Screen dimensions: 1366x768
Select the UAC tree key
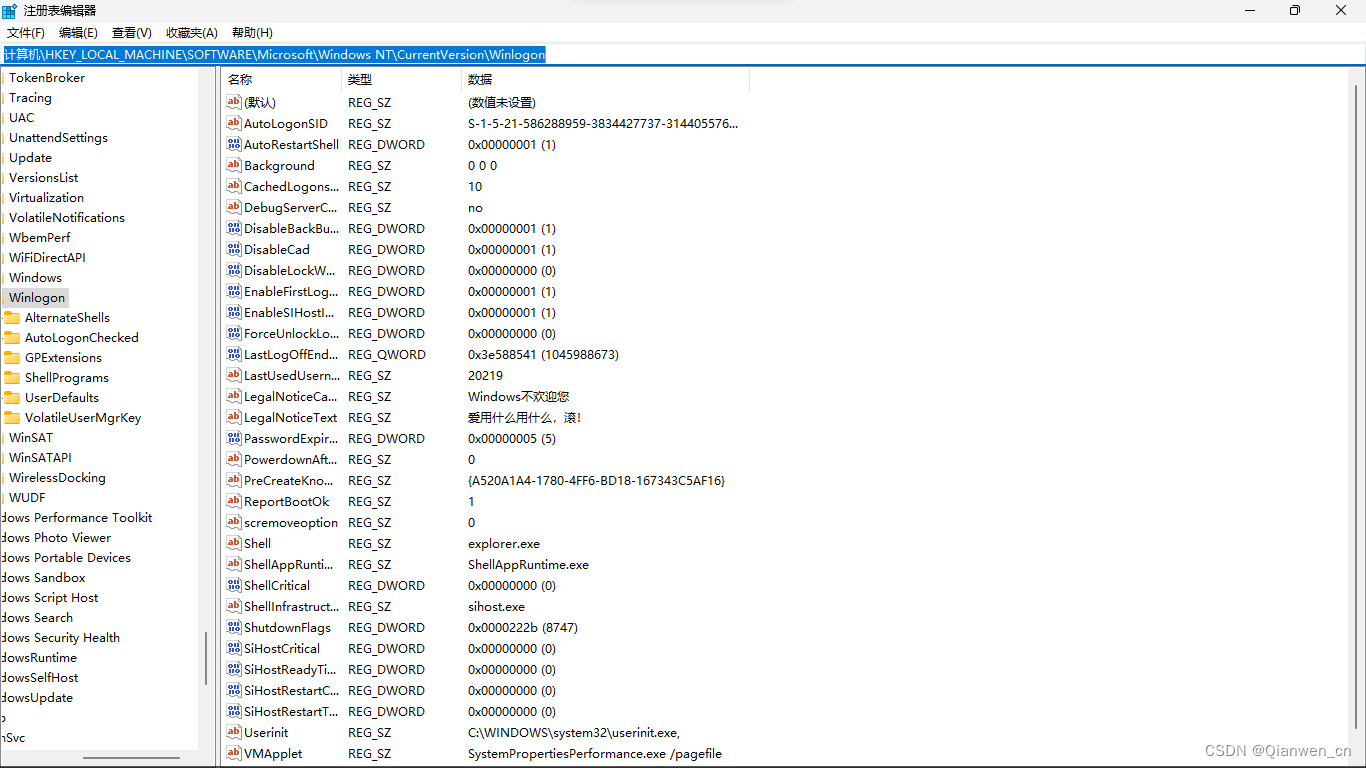(21, 118)
